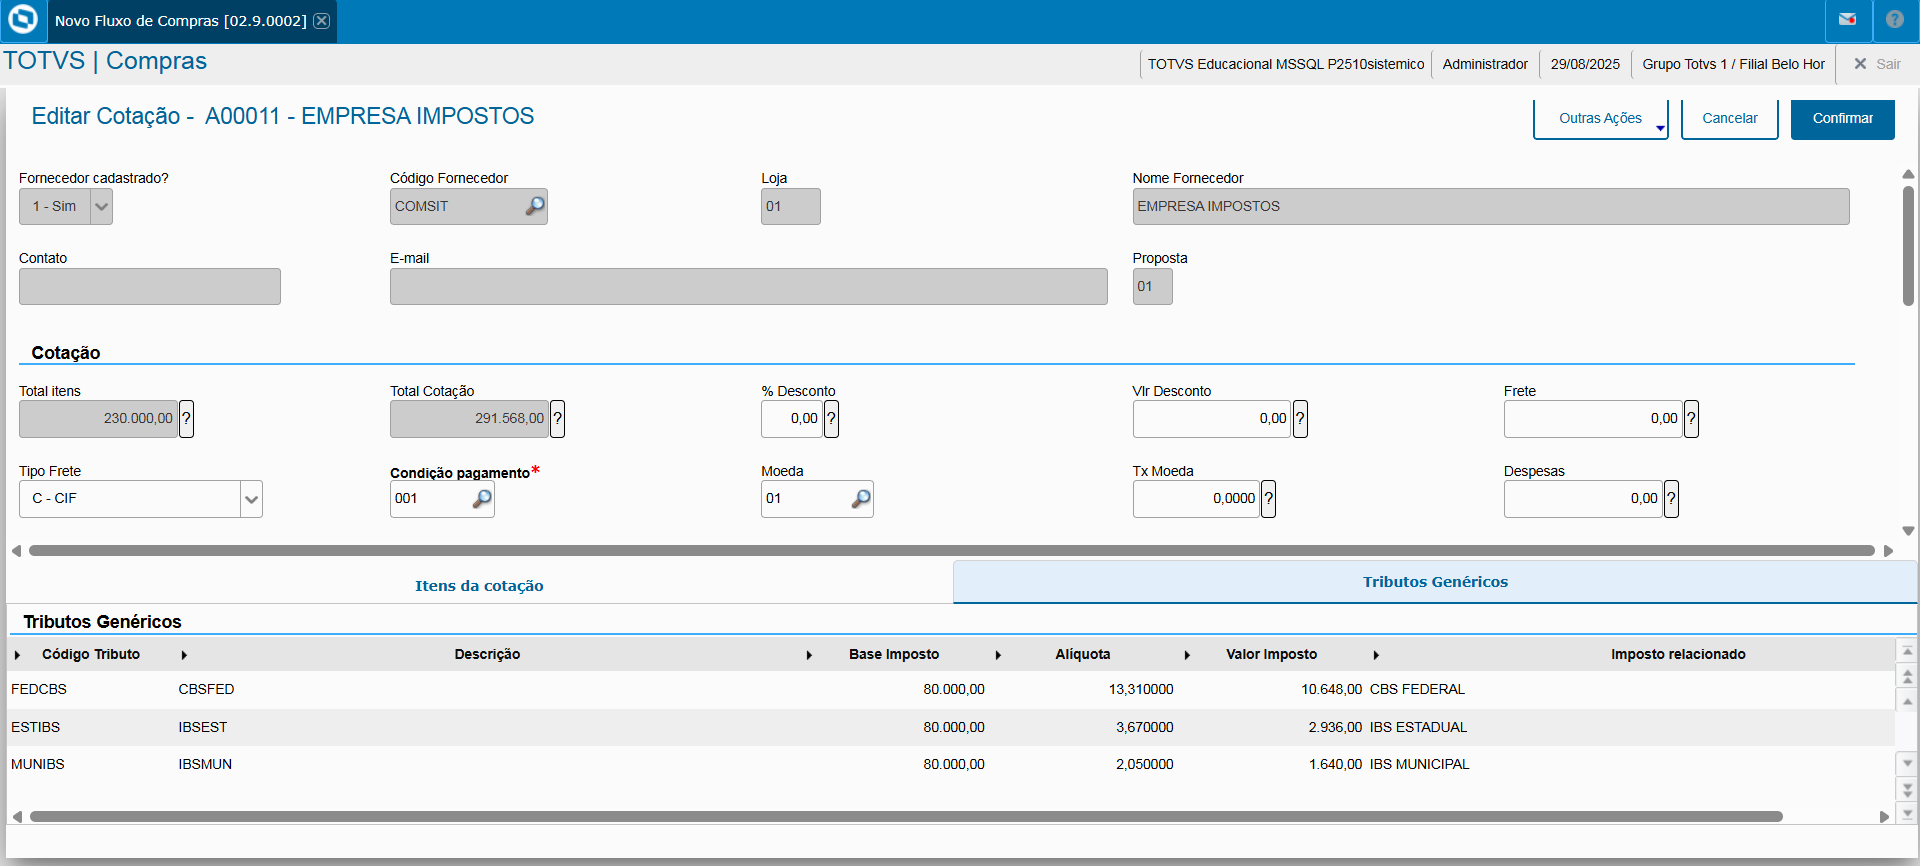Show help for Vlr Desconto field
This screenshot has width=1920, height=866.
[1300, 419]
